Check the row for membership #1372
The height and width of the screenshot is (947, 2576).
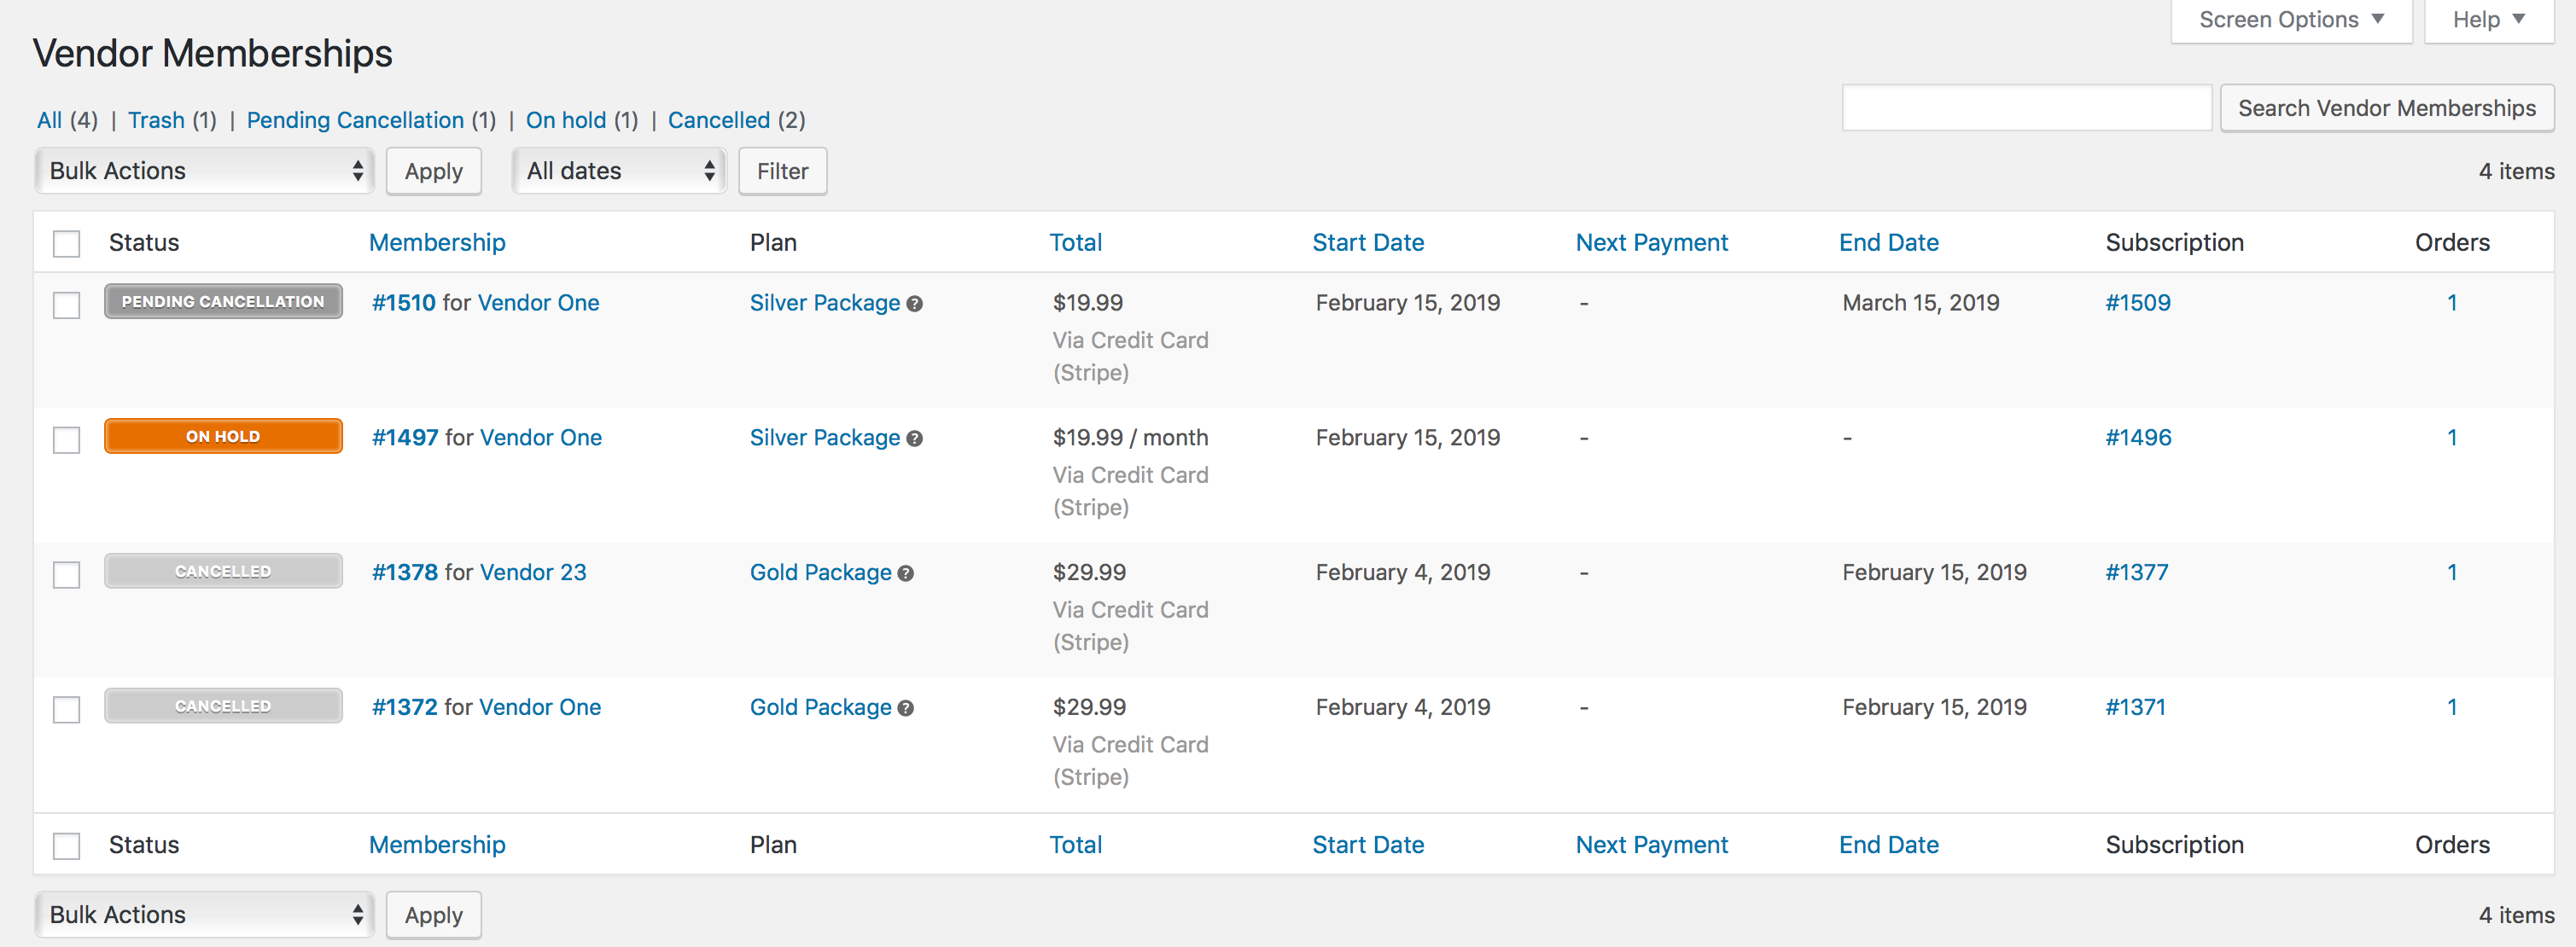tap(67, 710)
